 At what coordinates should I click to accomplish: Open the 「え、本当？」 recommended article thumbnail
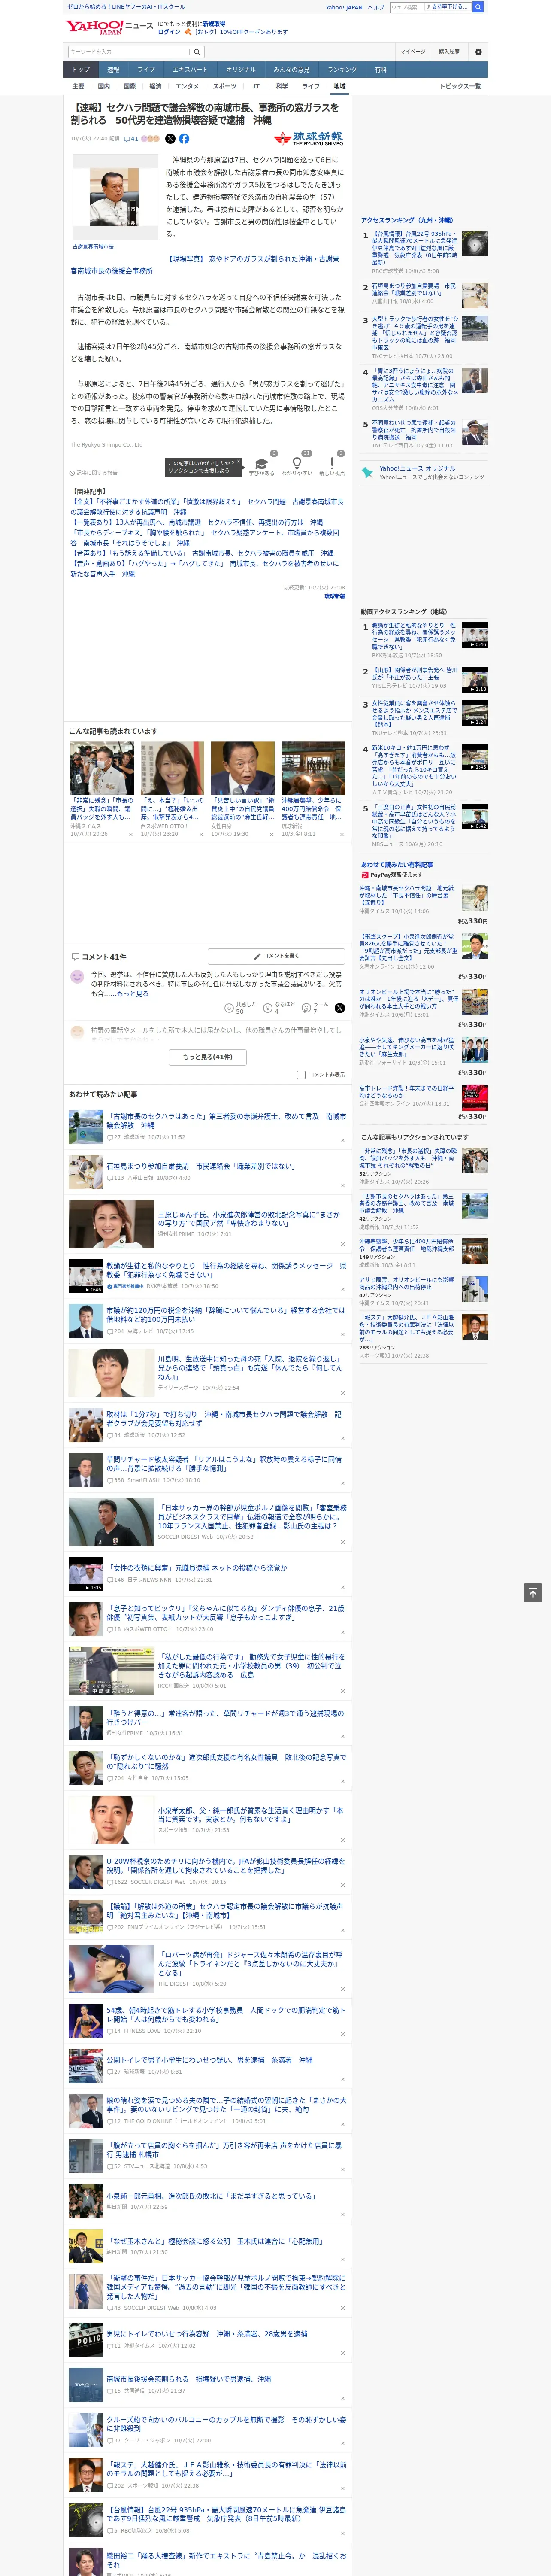point(172,768)
